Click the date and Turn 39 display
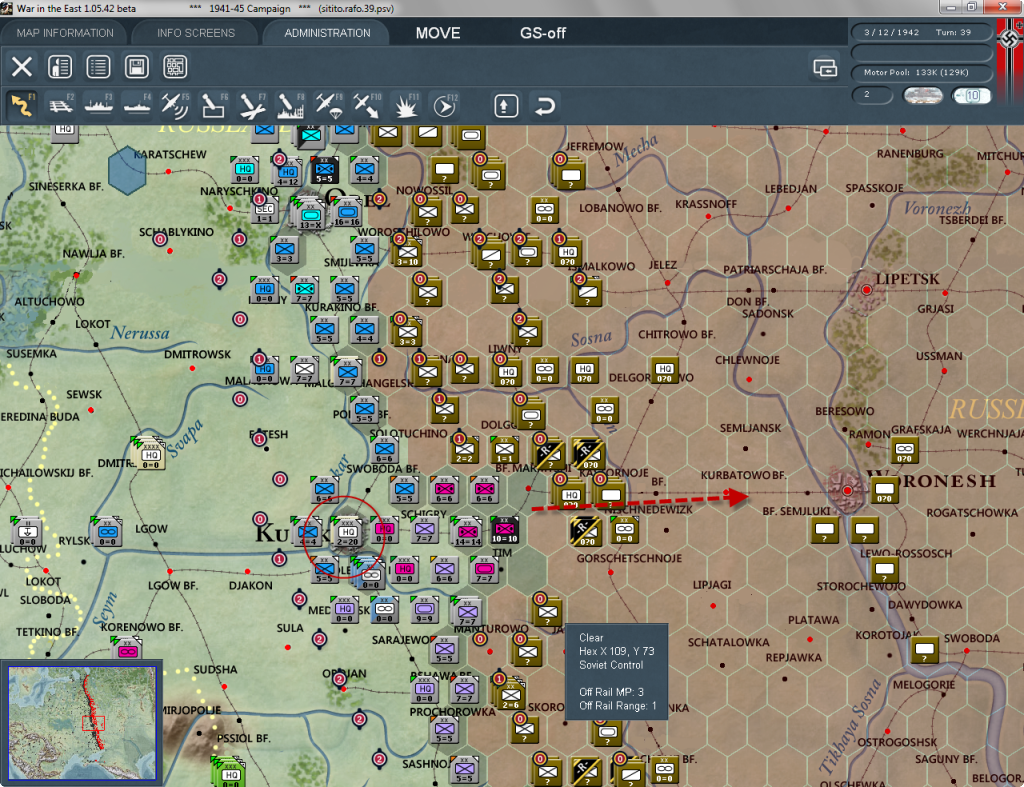 [x=920, y=33]
